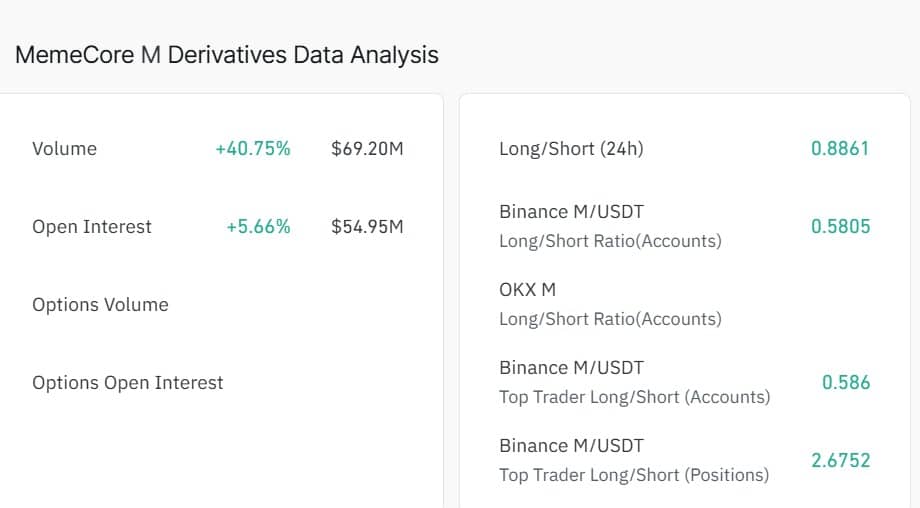The width and height of the screenshot is (920, 508).
Task: Click Binance M/USDT above Top Trader Long/Short (Positions)
Action: tap(571, 446)
